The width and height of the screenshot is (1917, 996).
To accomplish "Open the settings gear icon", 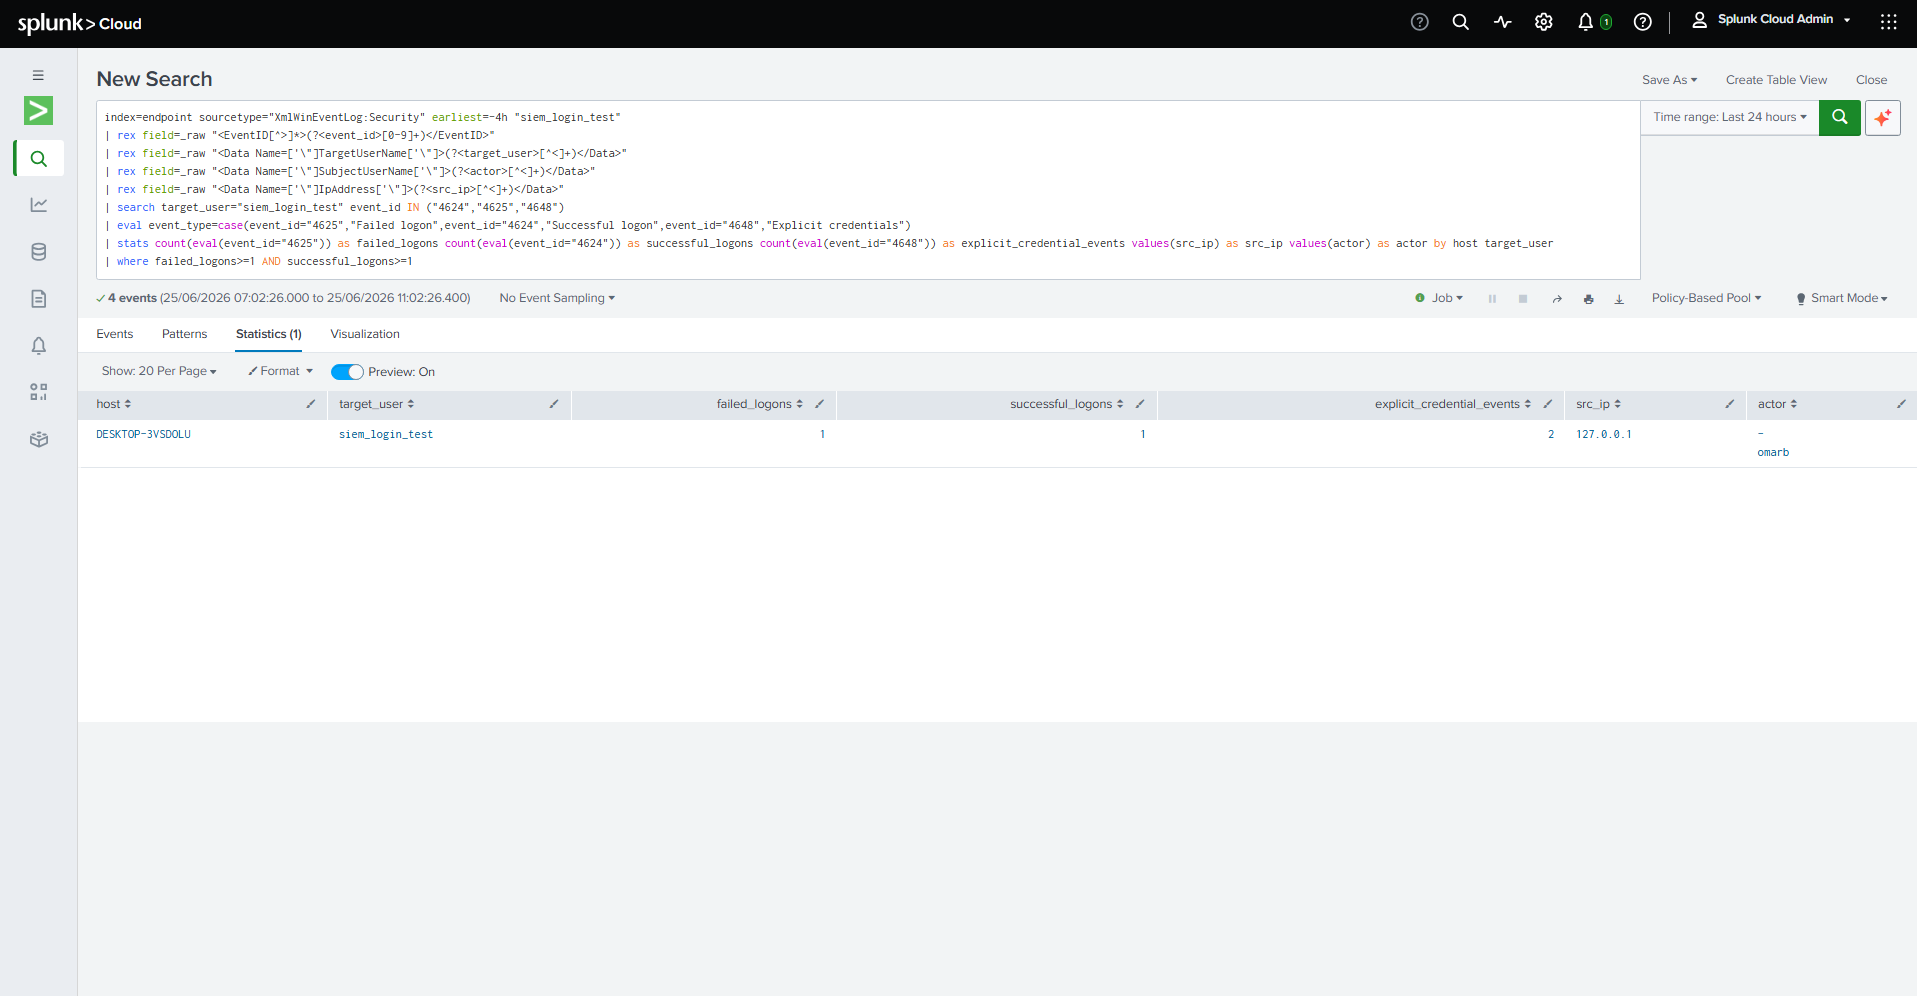I will pyautogui.click(x=1543, y=22).
